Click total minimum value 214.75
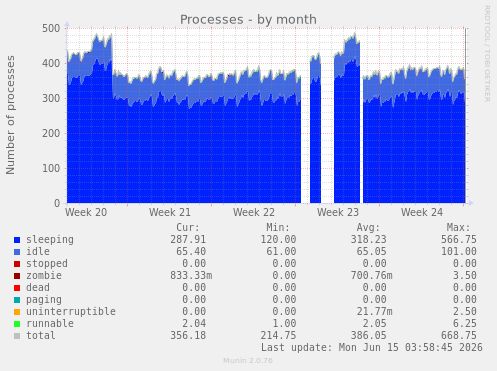Viewport: 497px width, 371px height. click(x=278, y=336)
